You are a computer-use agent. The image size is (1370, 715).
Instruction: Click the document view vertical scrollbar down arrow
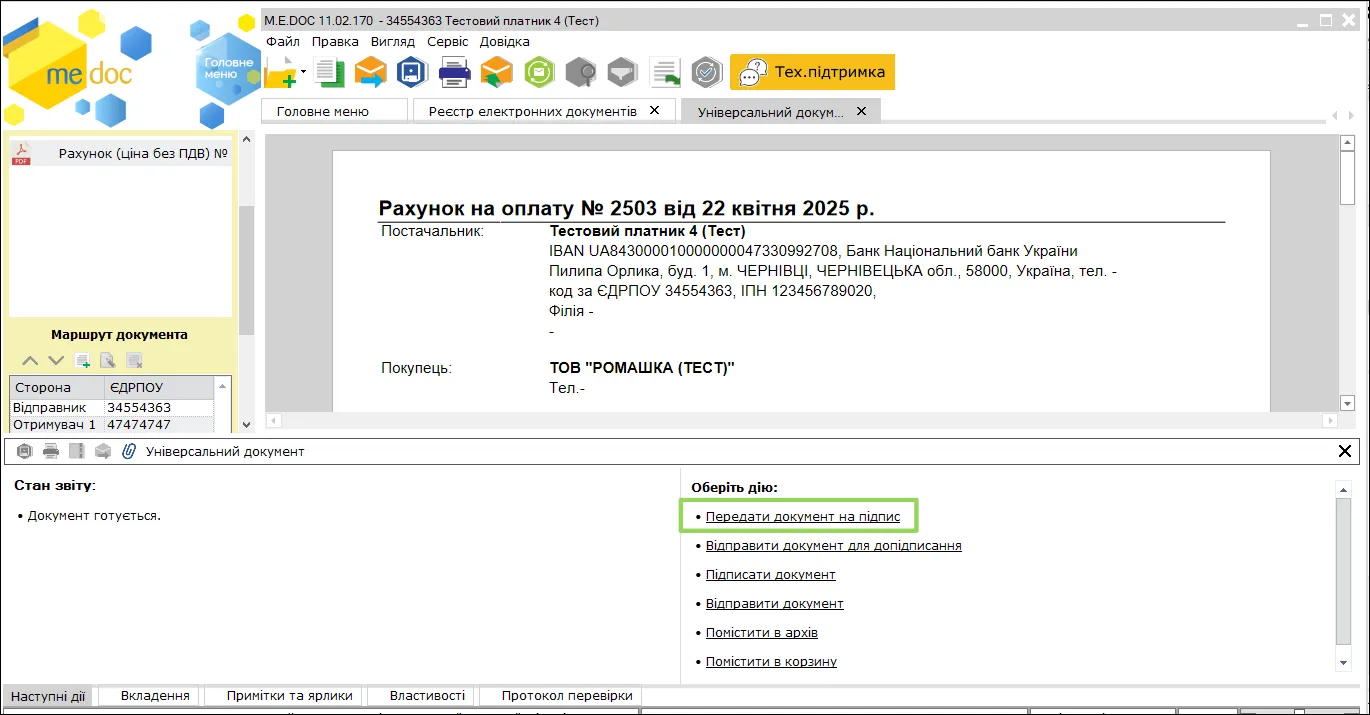pyautogui.click(x=1347, y=404)
